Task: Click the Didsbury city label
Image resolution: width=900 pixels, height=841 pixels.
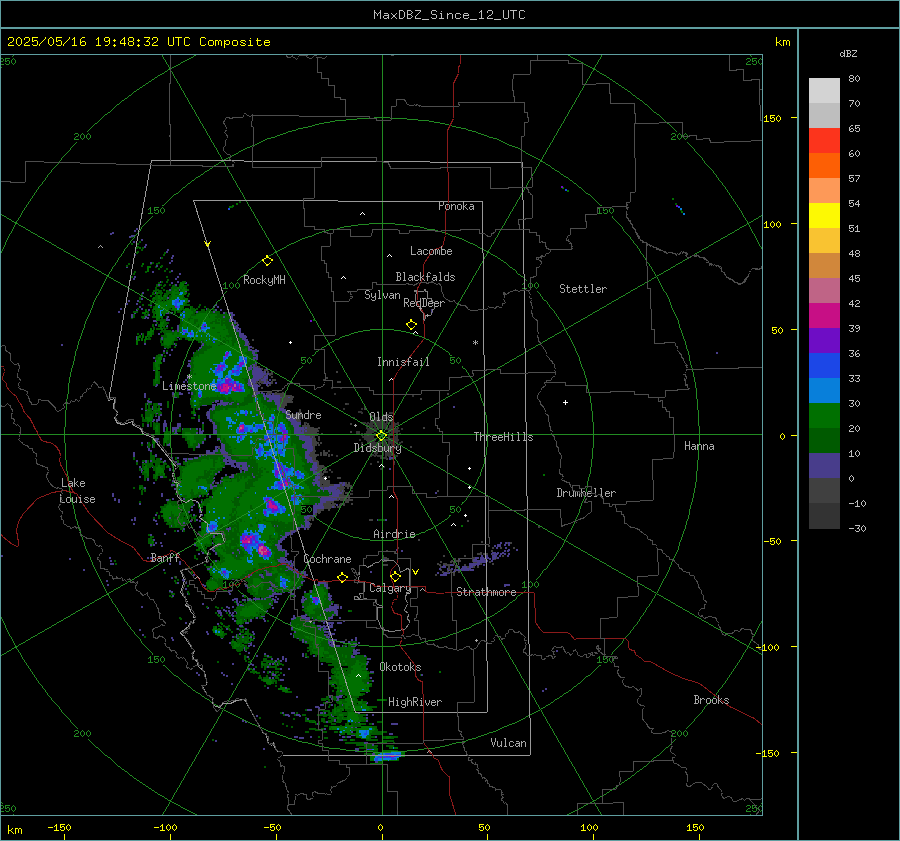Action: (x=377, y=448)
